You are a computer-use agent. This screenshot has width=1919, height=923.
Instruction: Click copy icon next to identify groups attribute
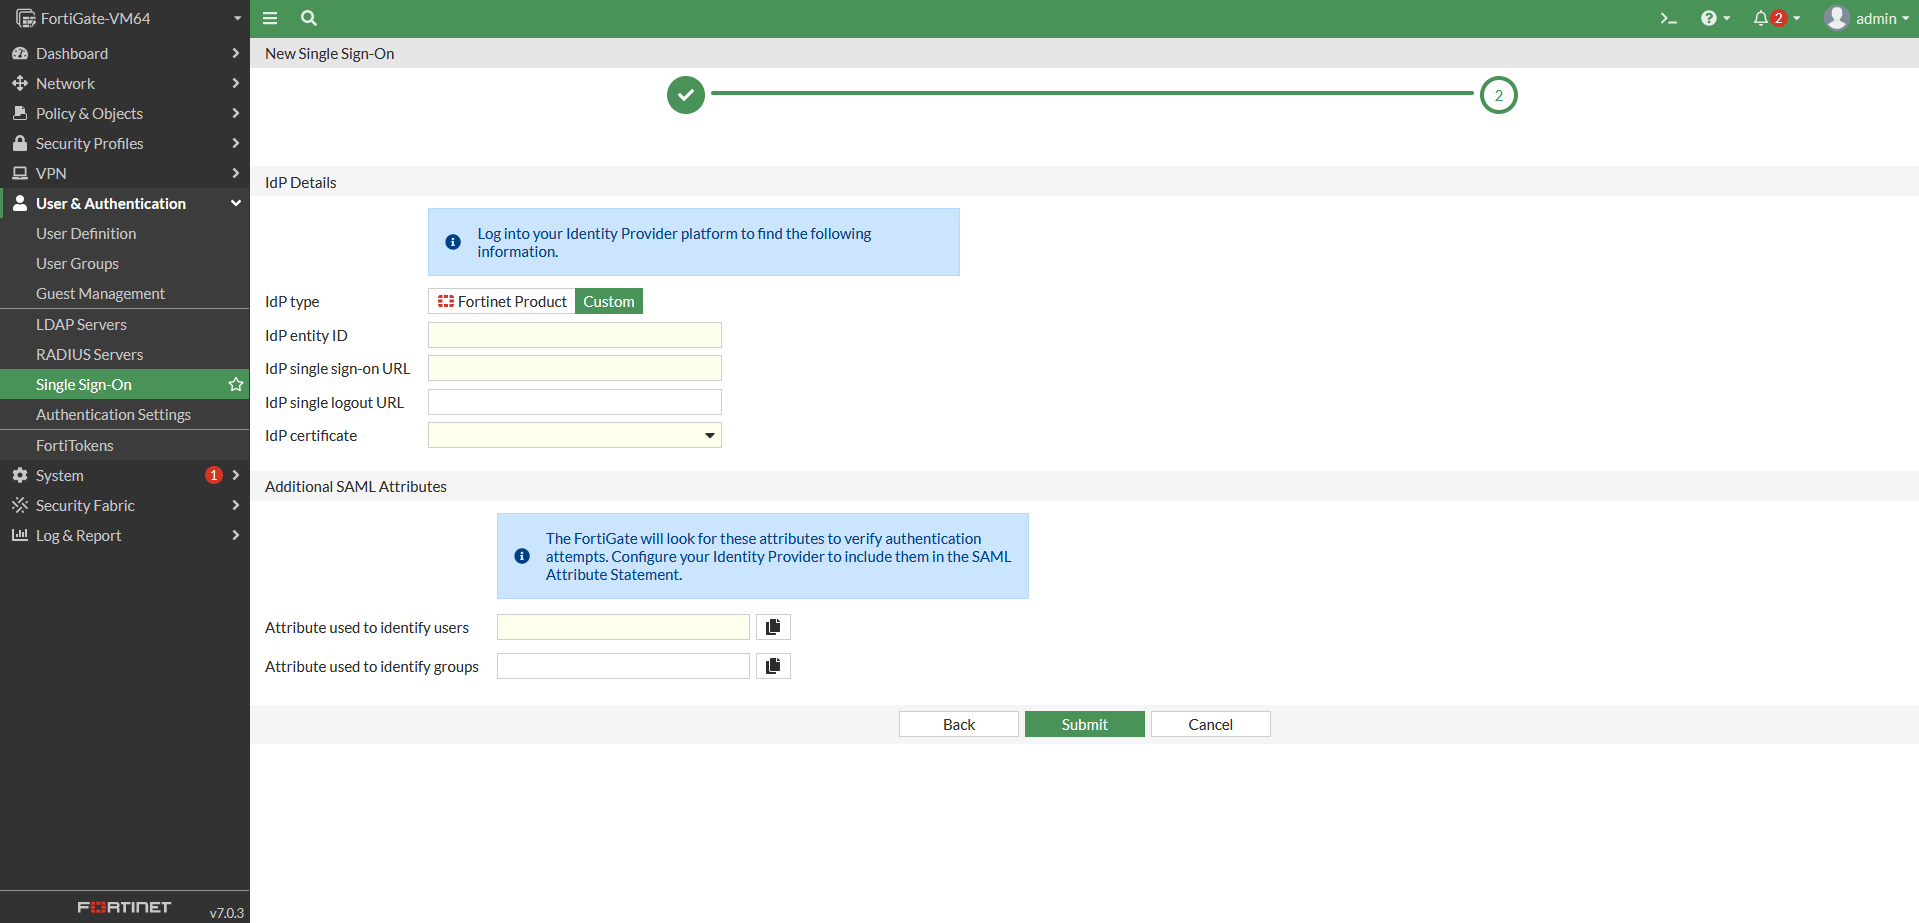click(x=773, y=666)
